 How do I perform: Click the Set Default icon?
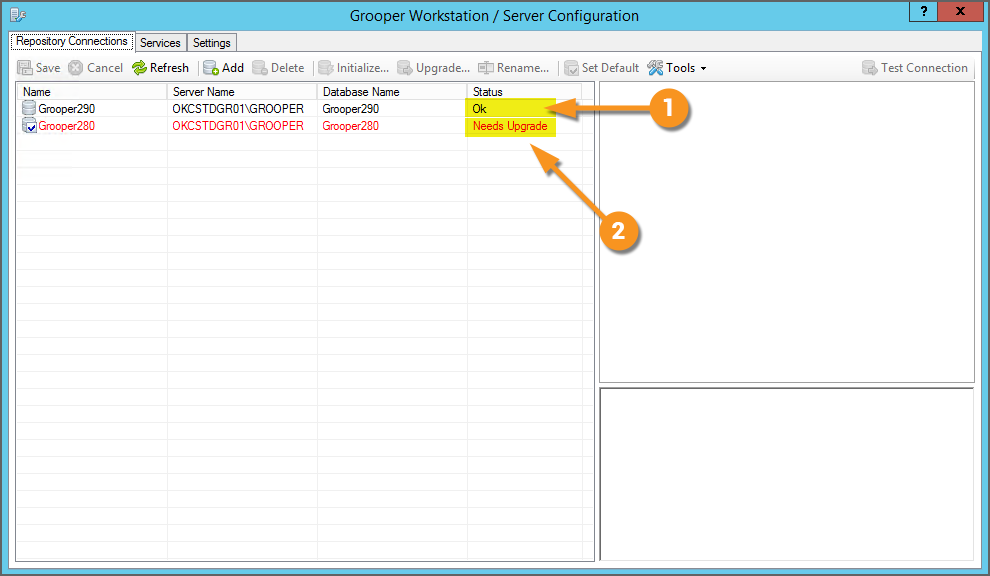[571, 68]
